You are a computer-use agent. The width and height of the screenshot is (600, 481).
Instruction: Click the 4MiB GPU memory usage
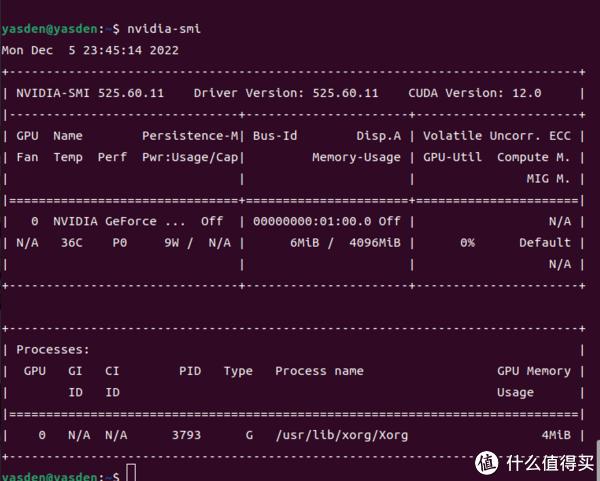pos(556,435)
